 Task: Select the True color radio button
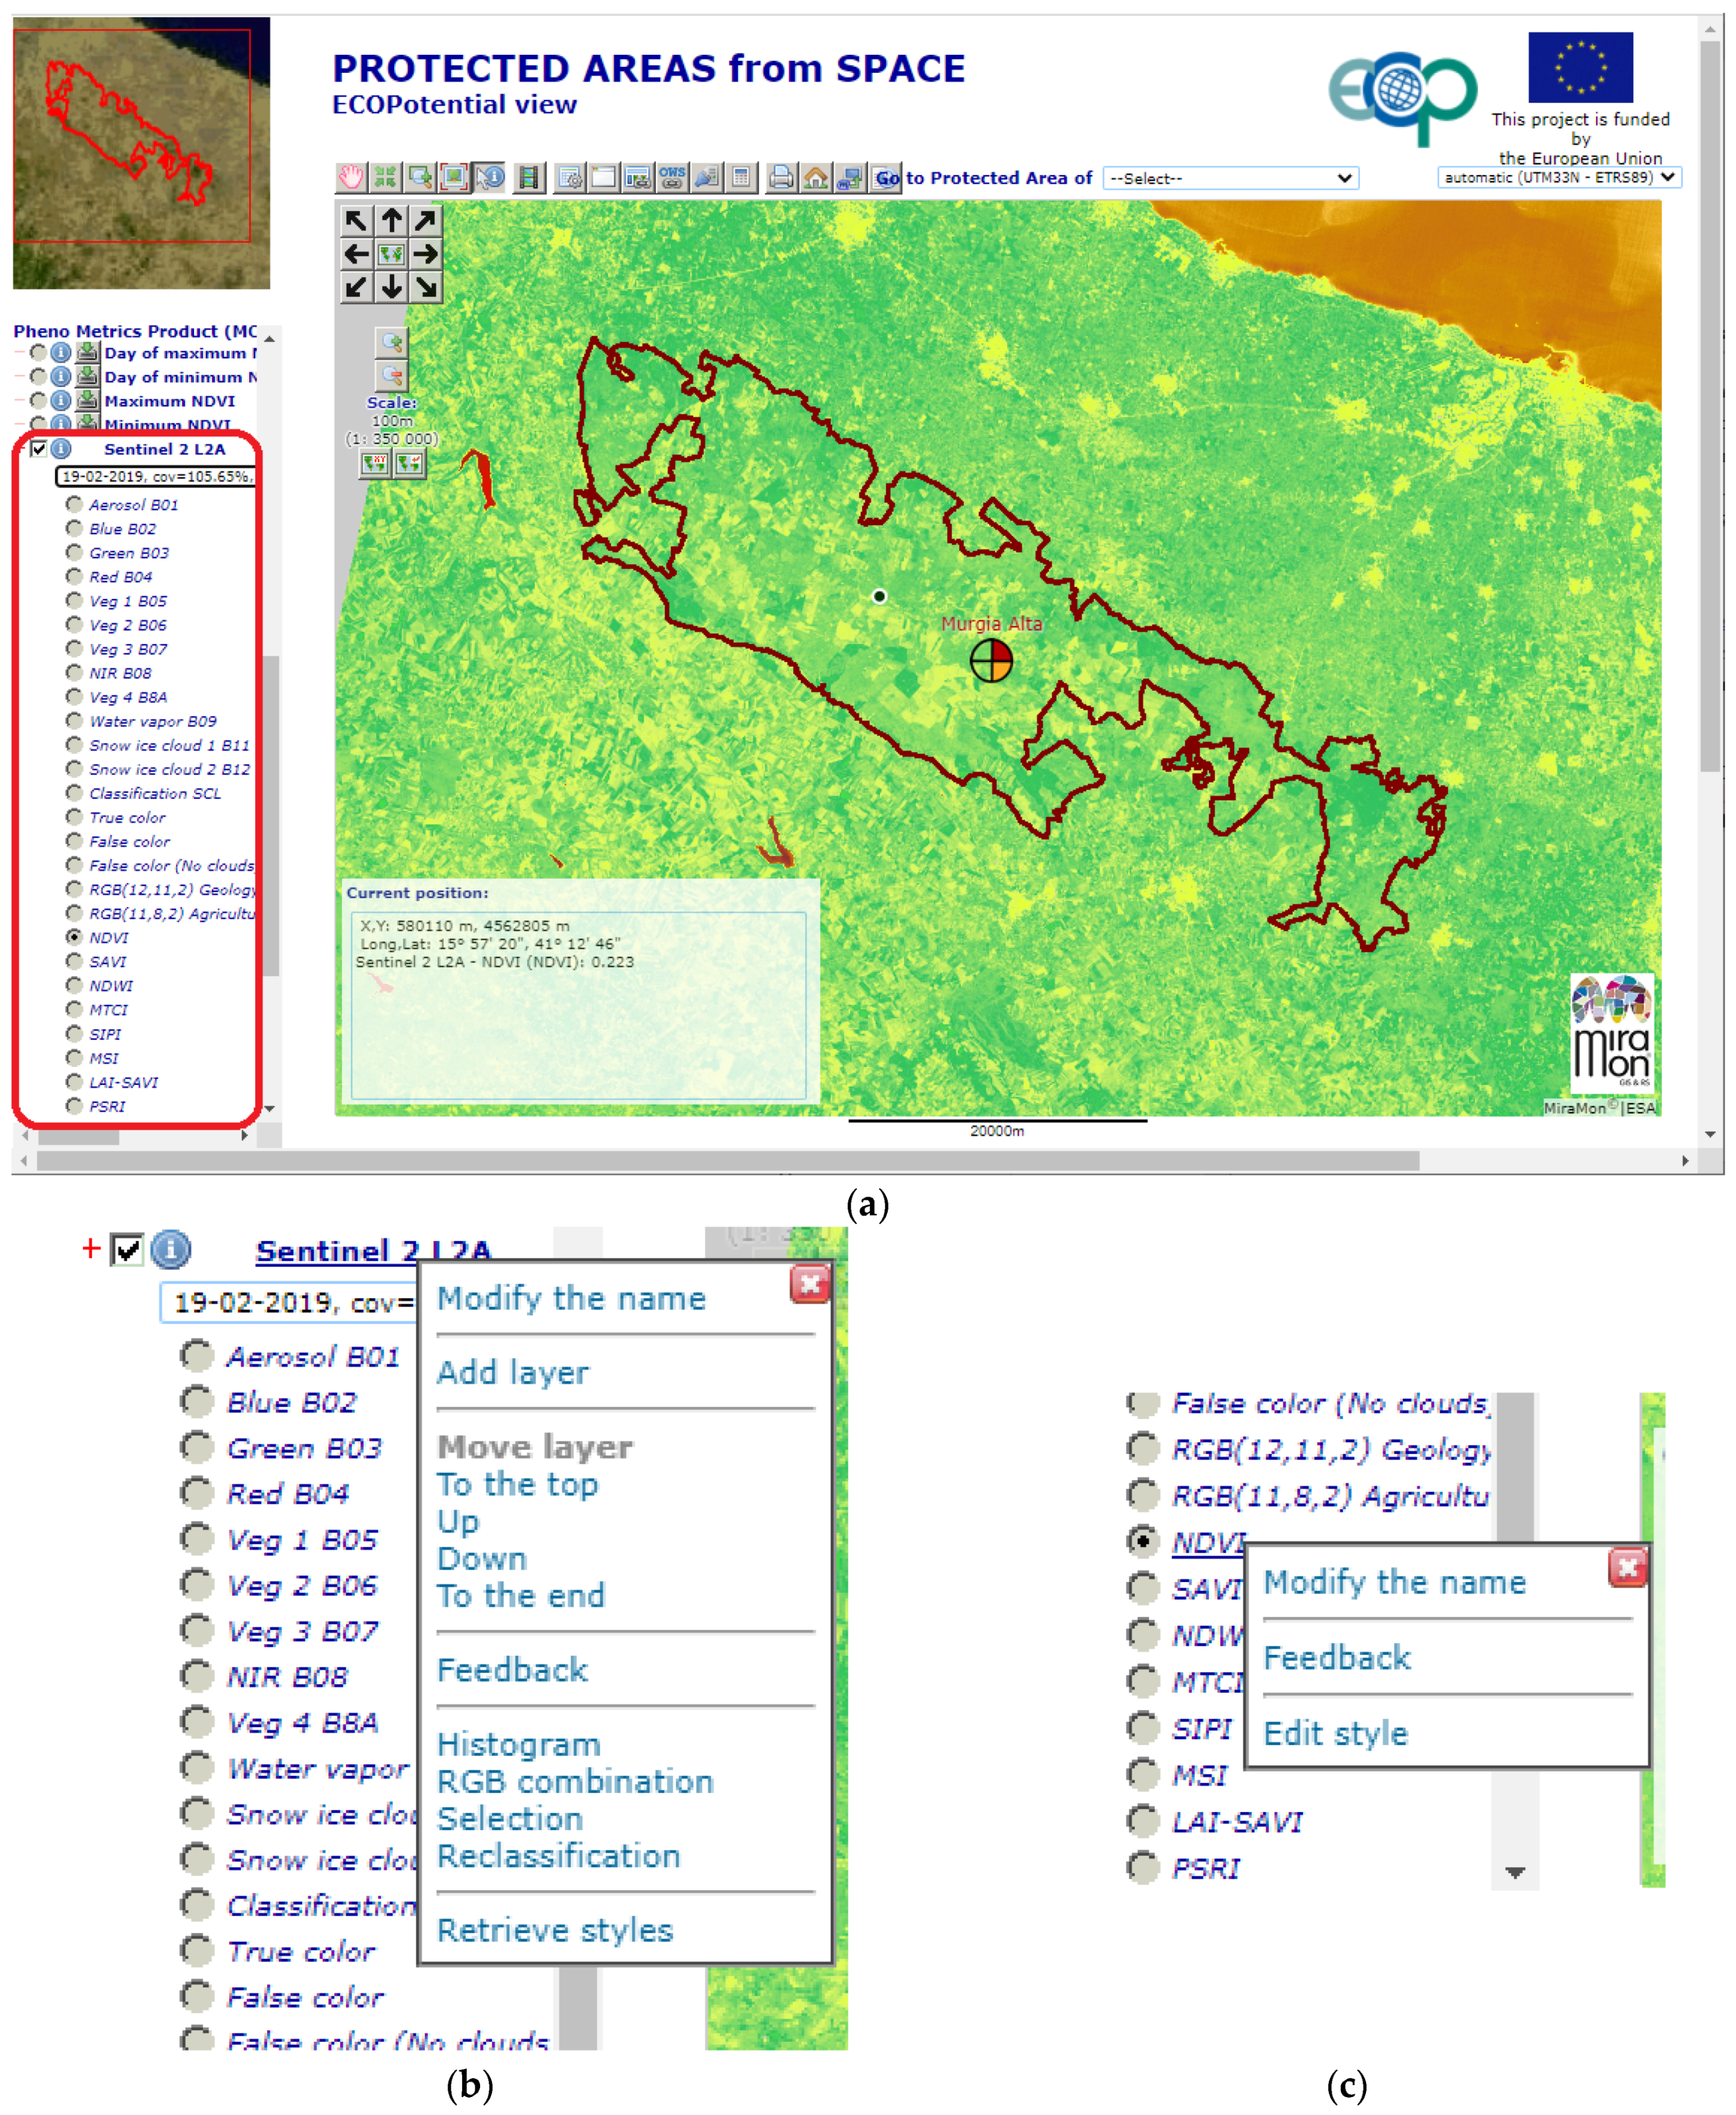pyautogui.click(x=74, y=817)
